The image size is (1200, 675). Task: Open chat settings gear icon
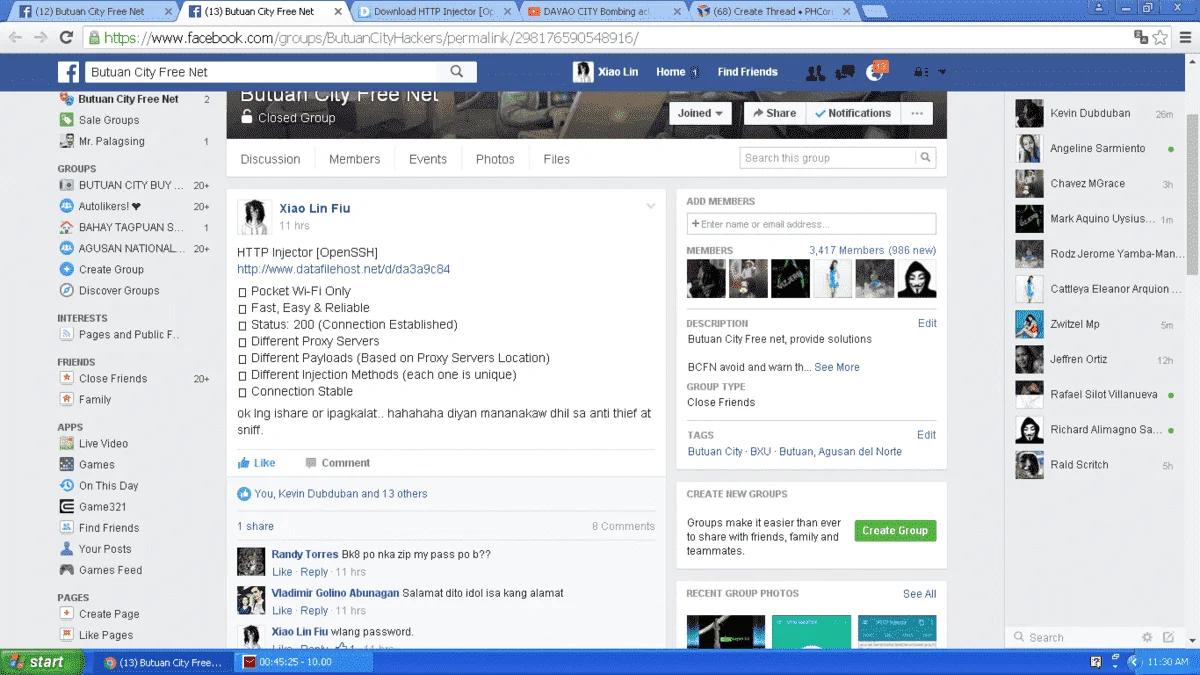click(1147, 637)
